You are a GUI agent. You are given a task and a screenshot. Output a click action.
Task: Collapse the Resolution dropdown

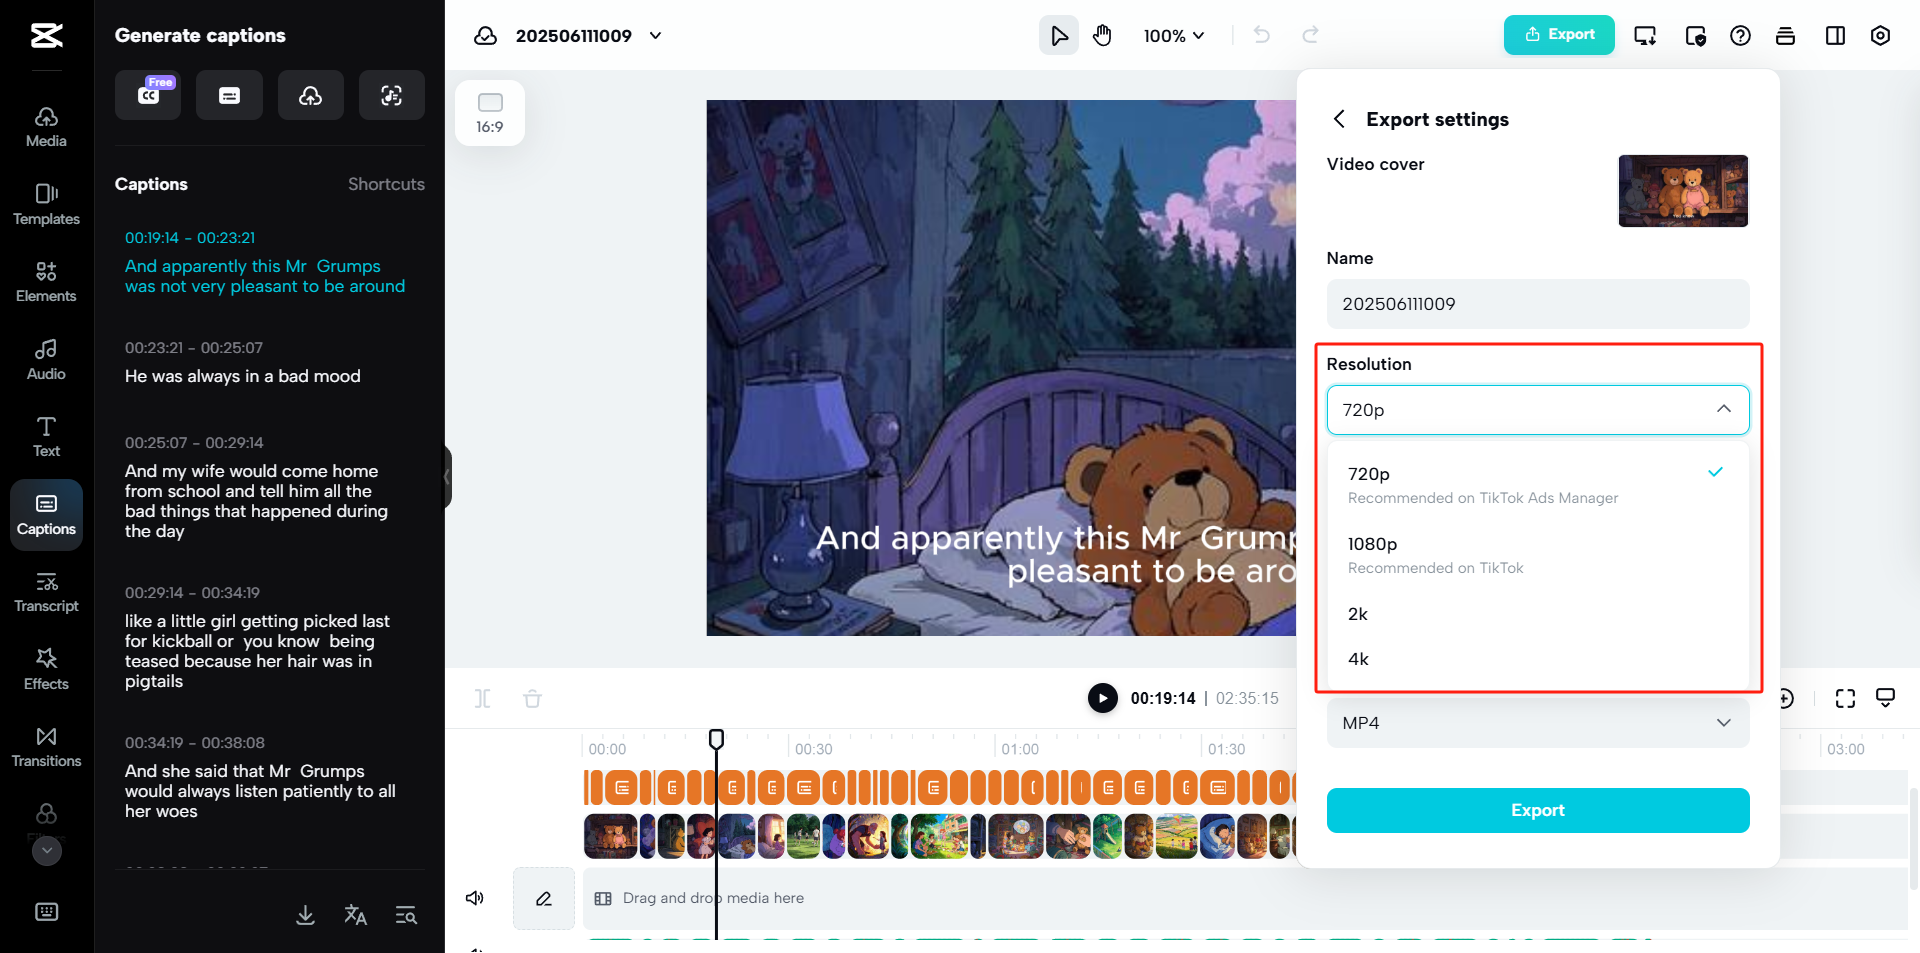[x=1538, y=410]
